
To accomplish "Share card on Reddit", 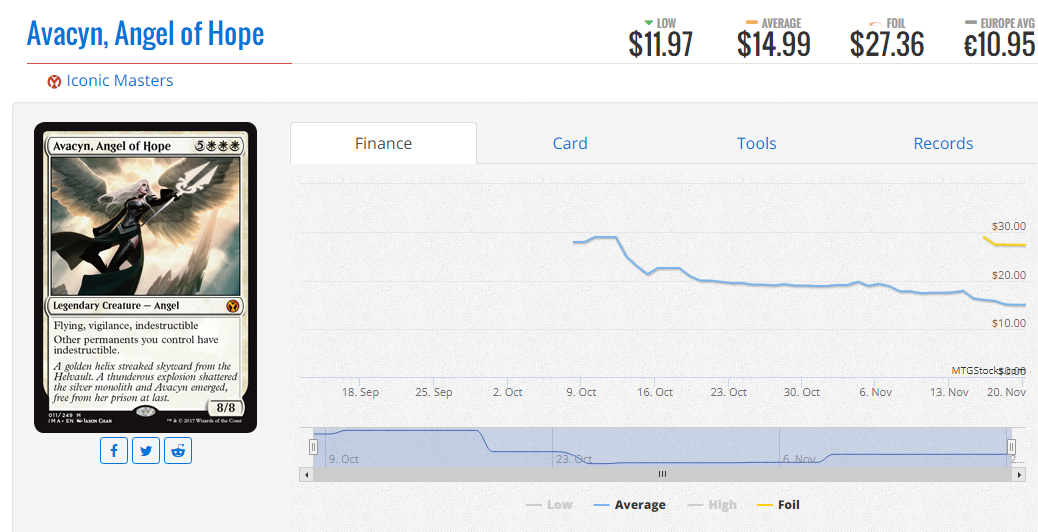I will pos(178,451).
